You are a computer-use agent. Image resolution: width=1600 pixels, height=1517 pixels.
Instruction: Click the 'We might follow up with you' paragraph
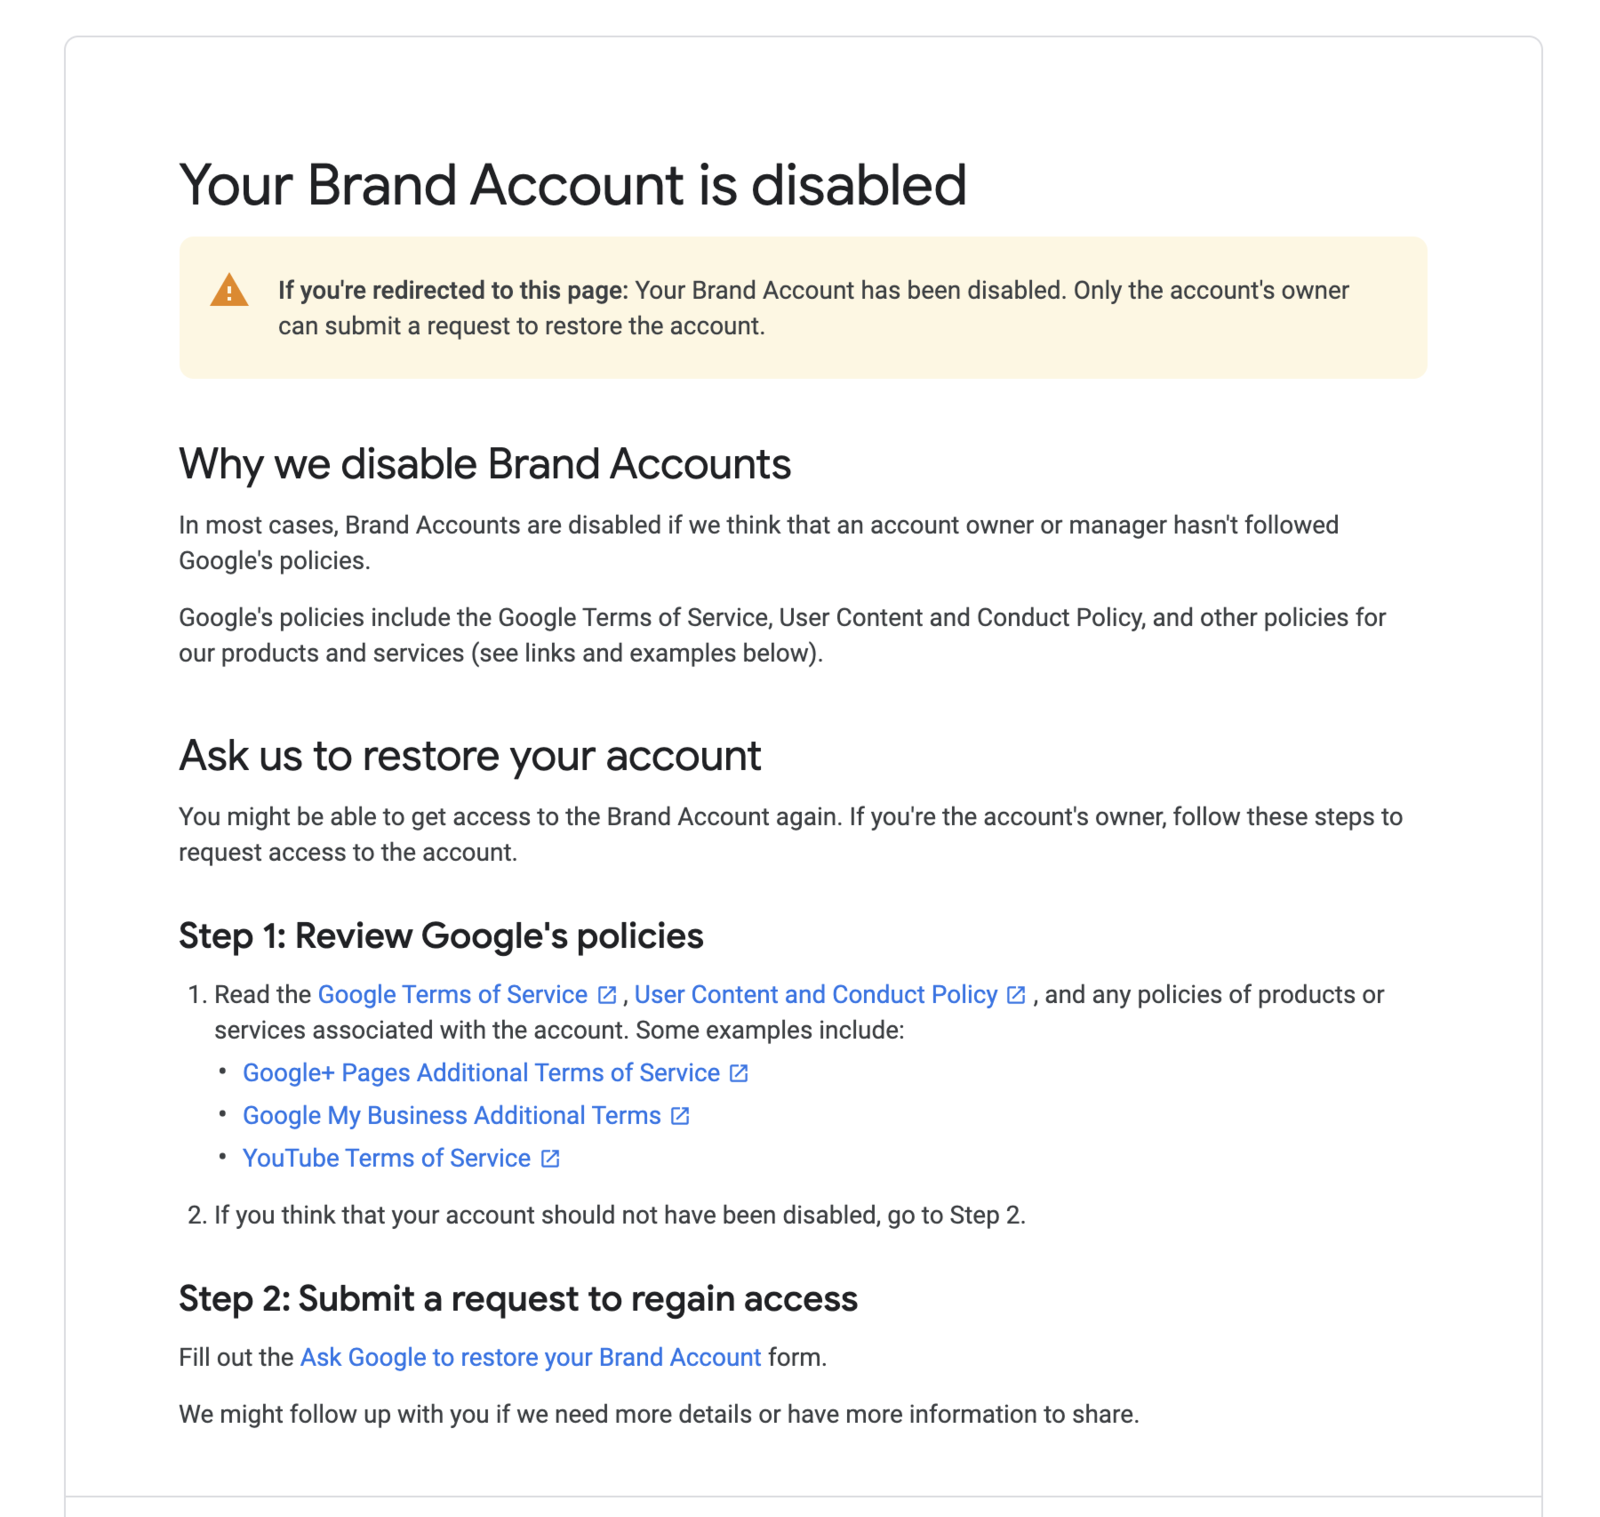tap(659, 1414)
